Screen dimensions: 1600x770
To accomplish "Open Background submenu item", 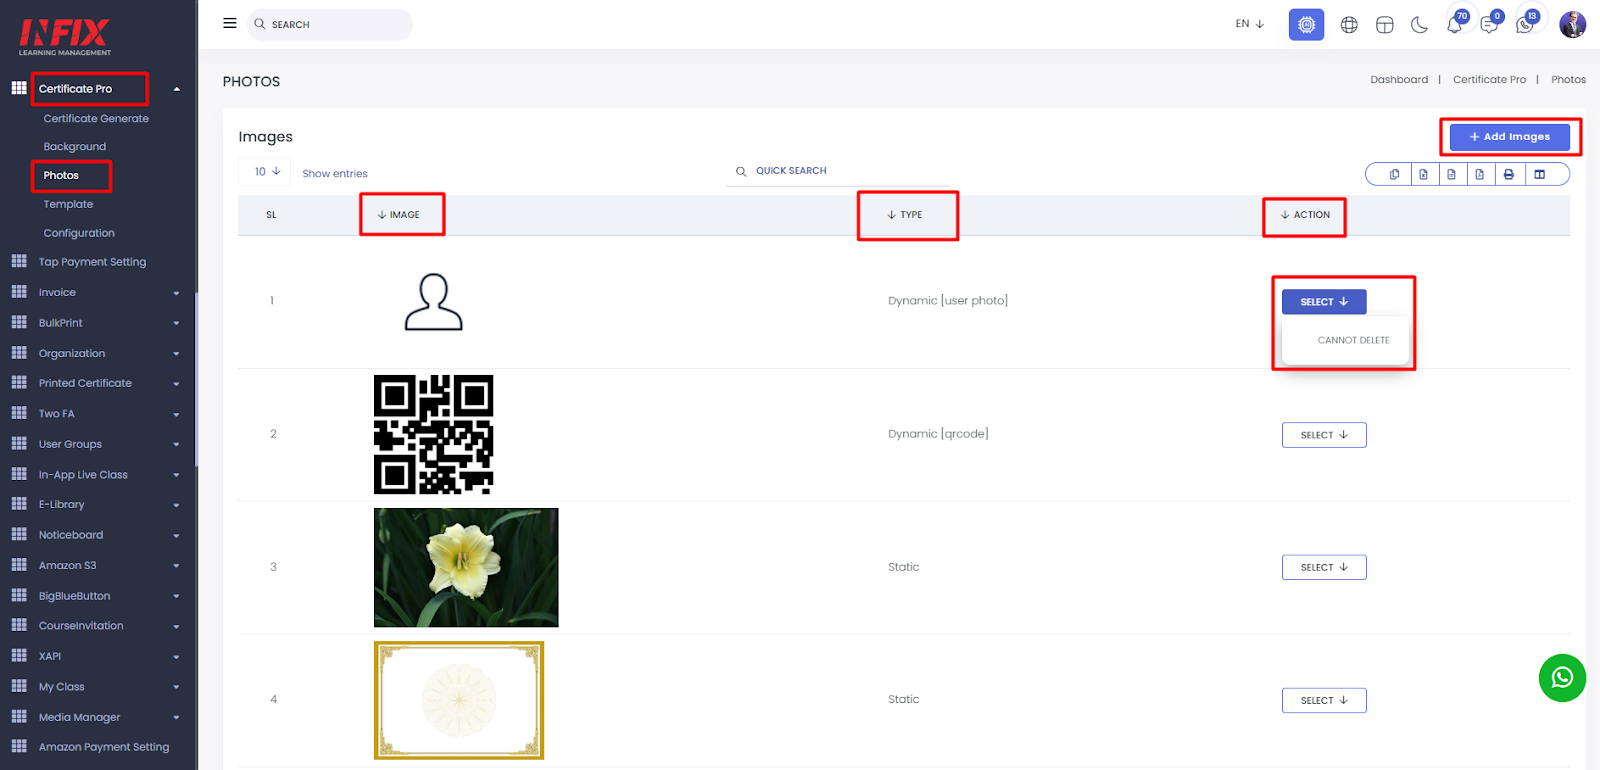I will tap(74, 146).
